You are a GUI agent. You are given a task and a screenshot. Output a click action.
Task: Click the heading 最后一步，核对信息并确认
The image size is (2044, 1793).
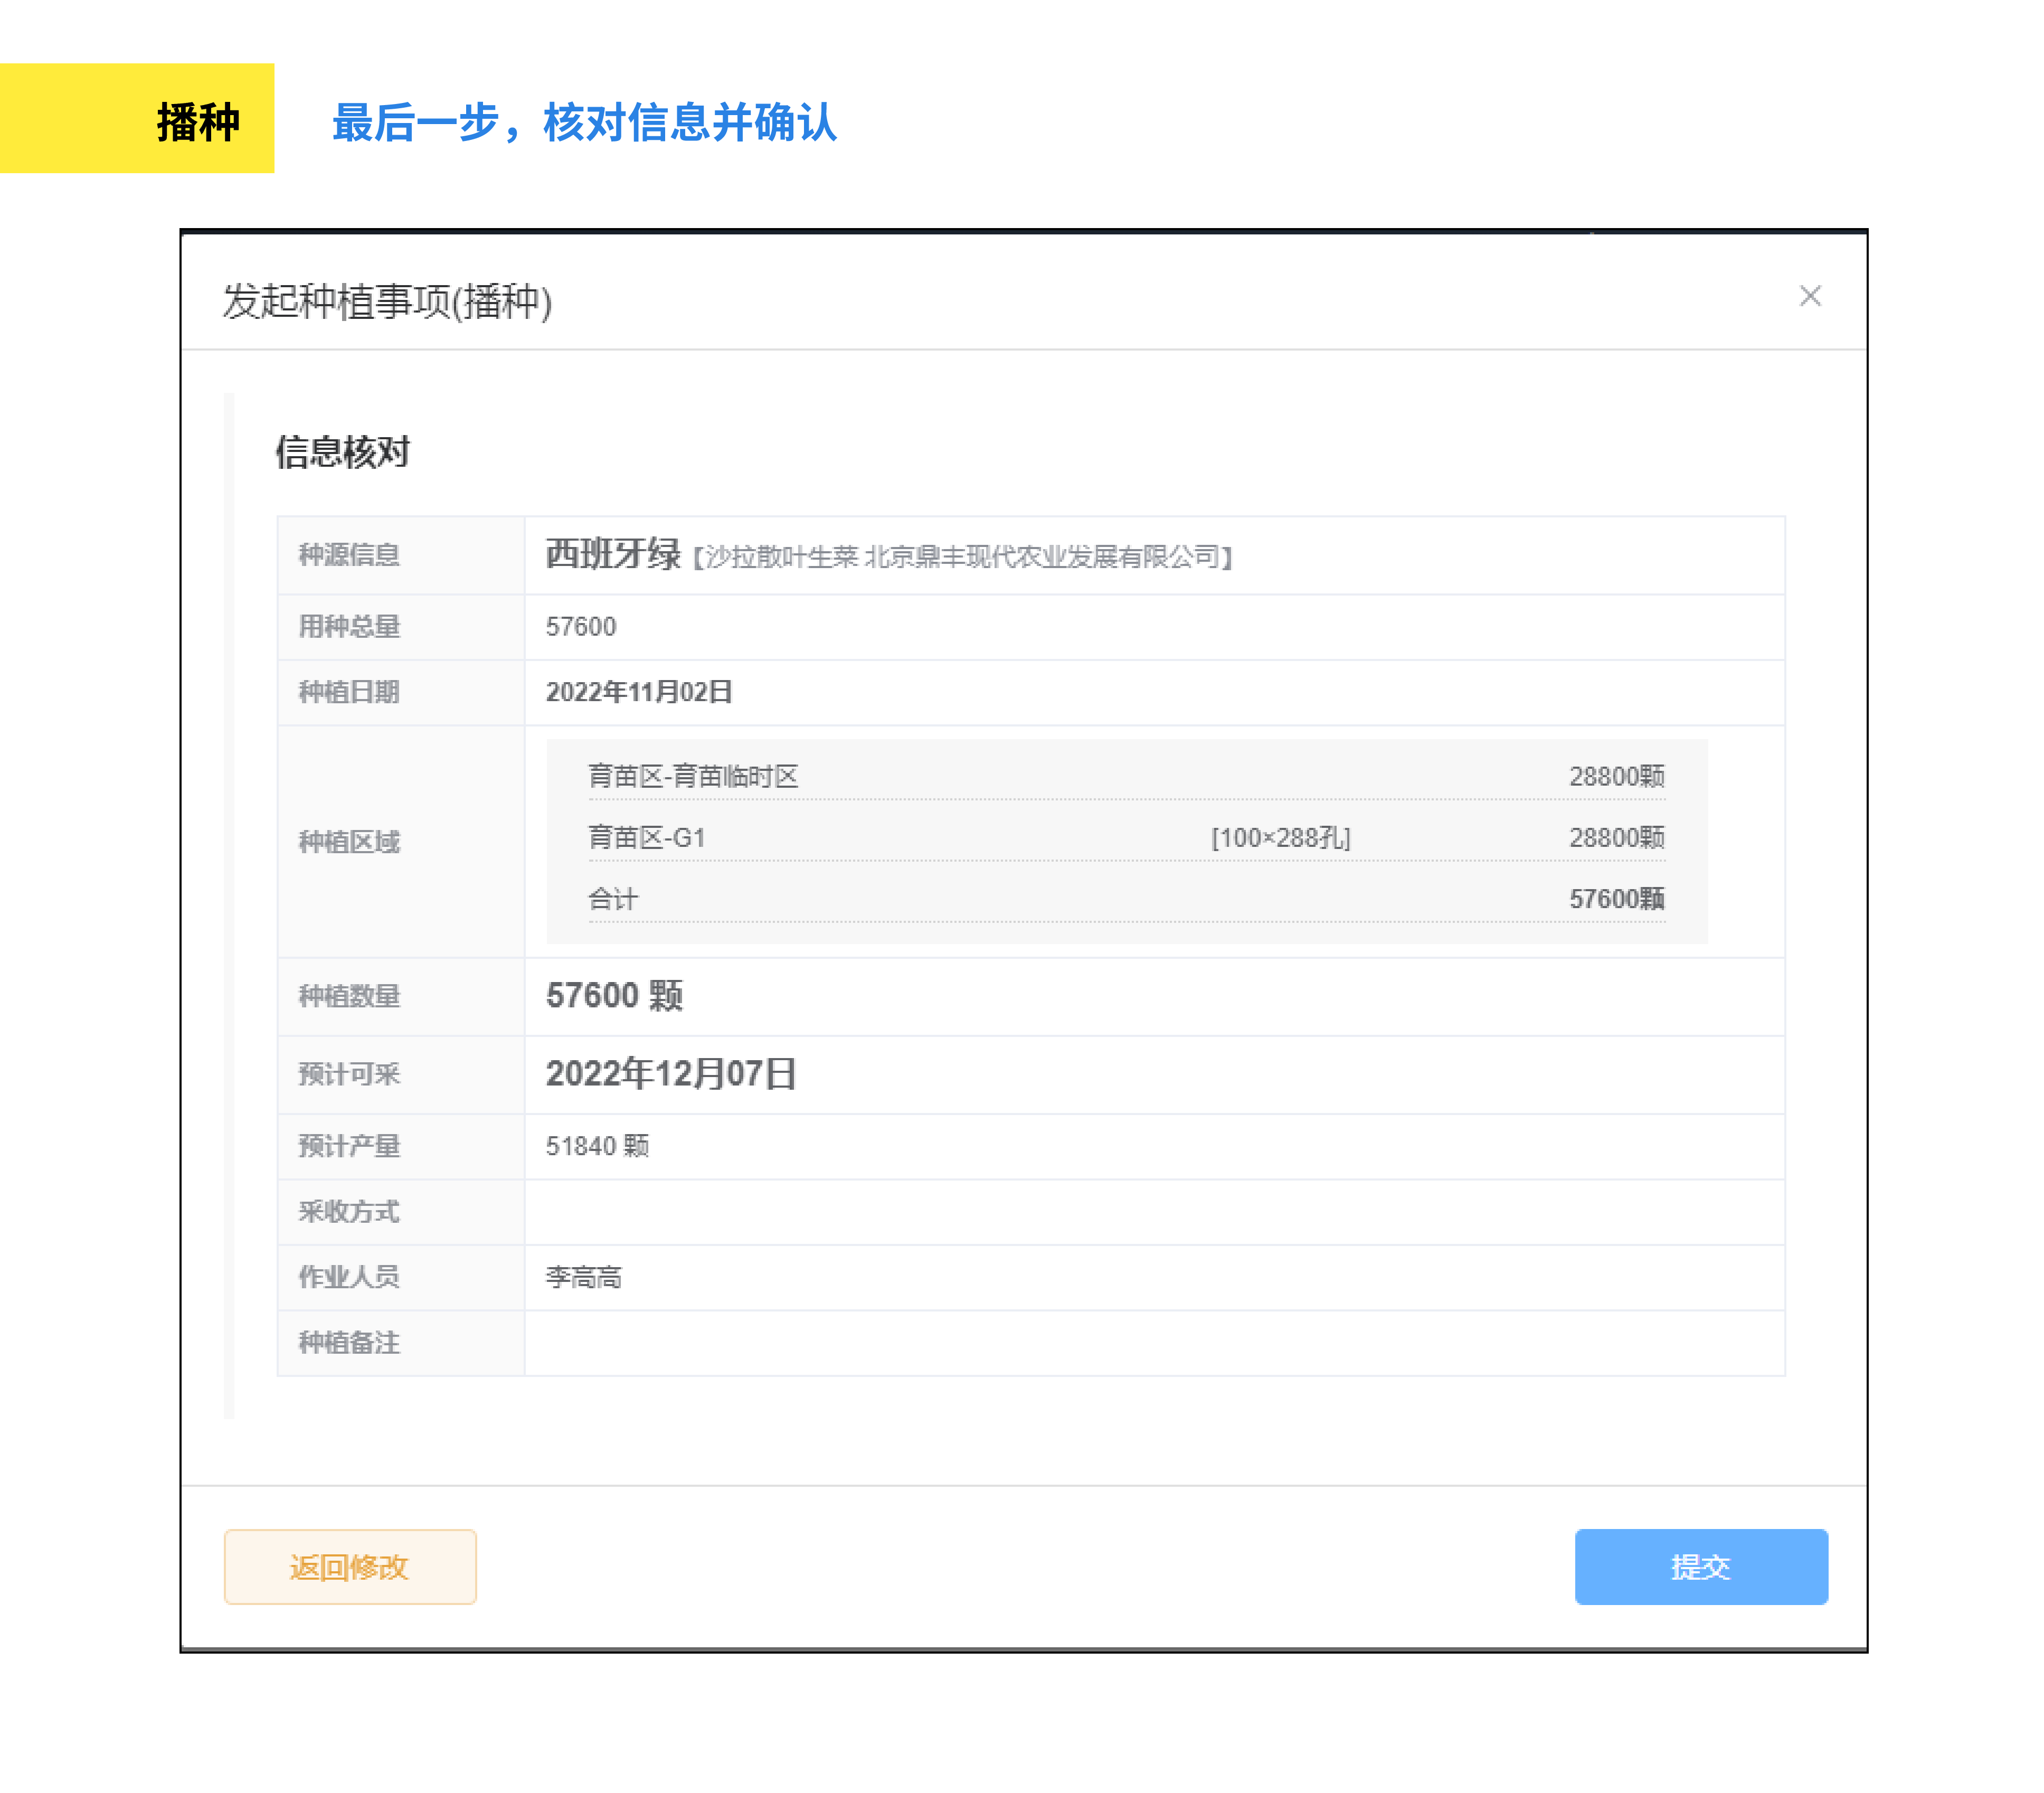(585, 122)
